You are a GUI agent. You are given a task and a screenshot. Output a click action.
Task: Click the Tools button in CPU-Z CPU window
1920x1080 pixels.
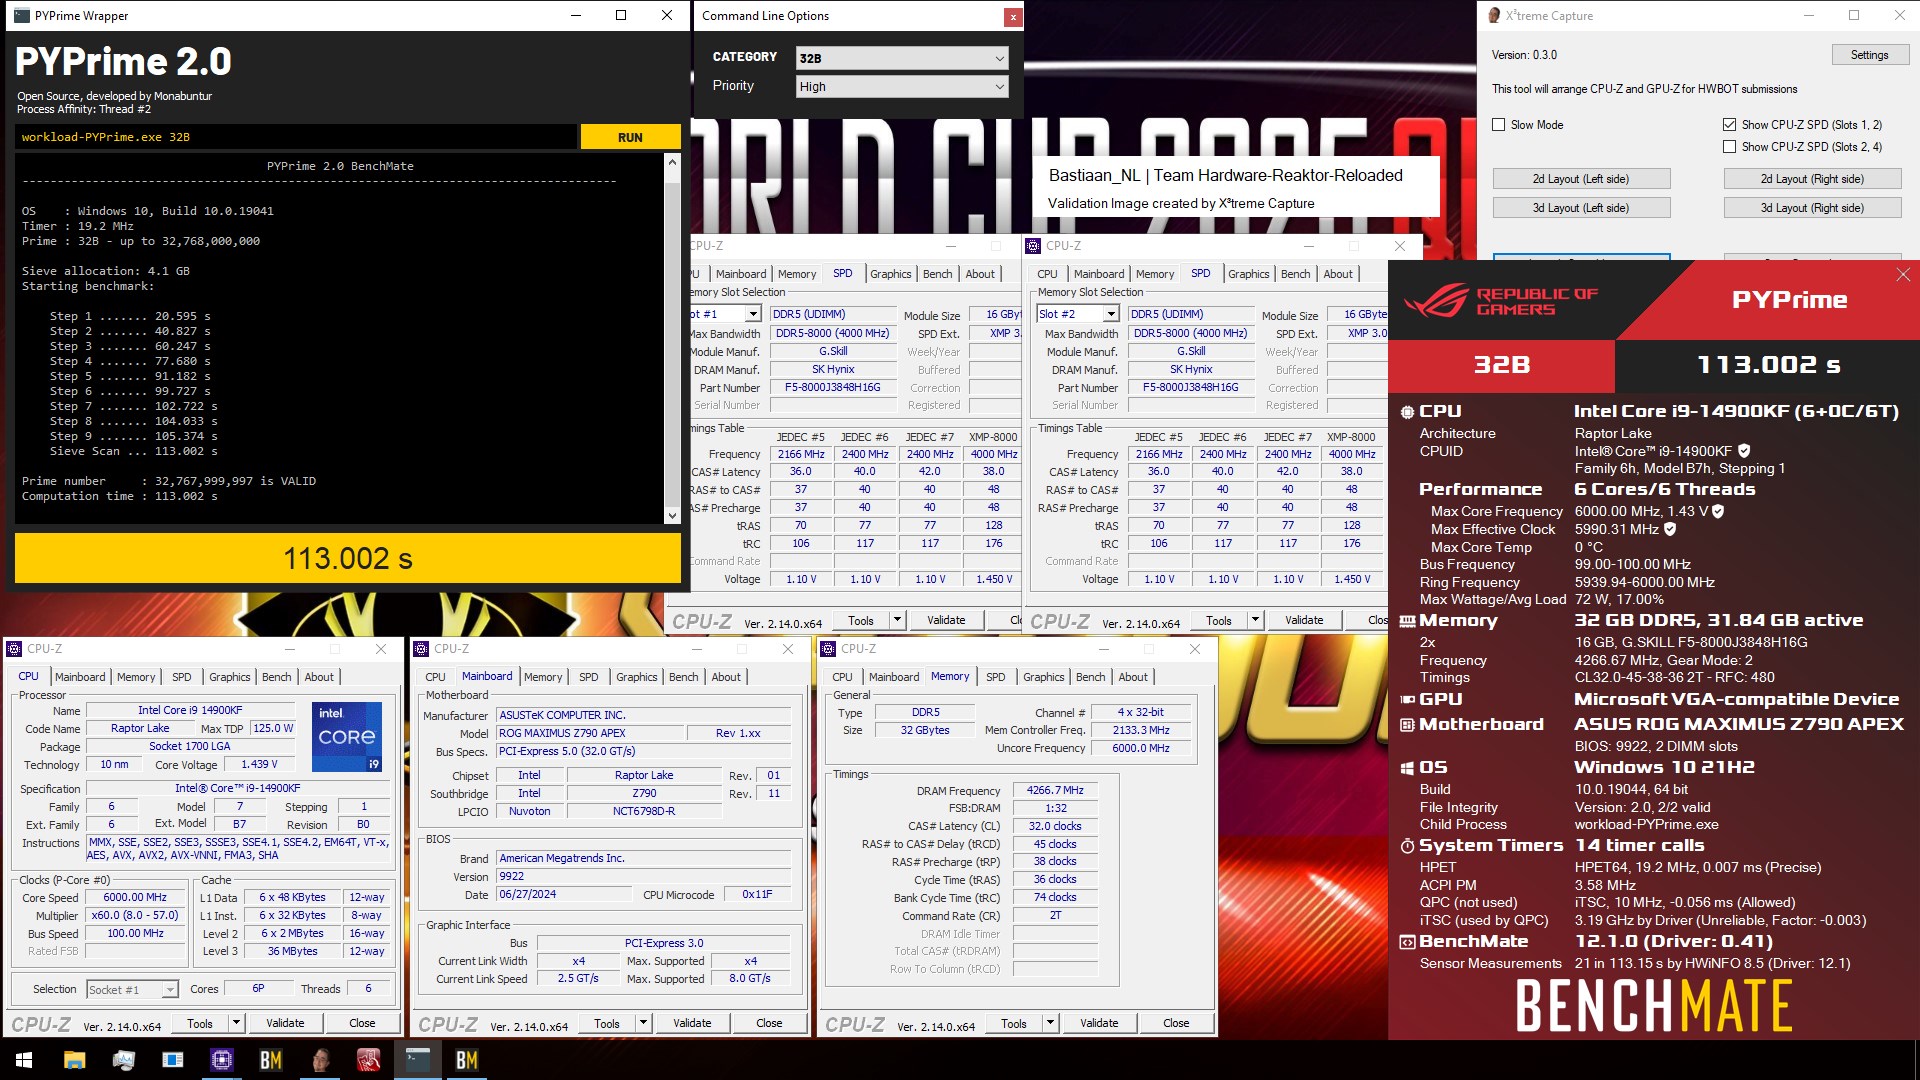pos(200,1023)
